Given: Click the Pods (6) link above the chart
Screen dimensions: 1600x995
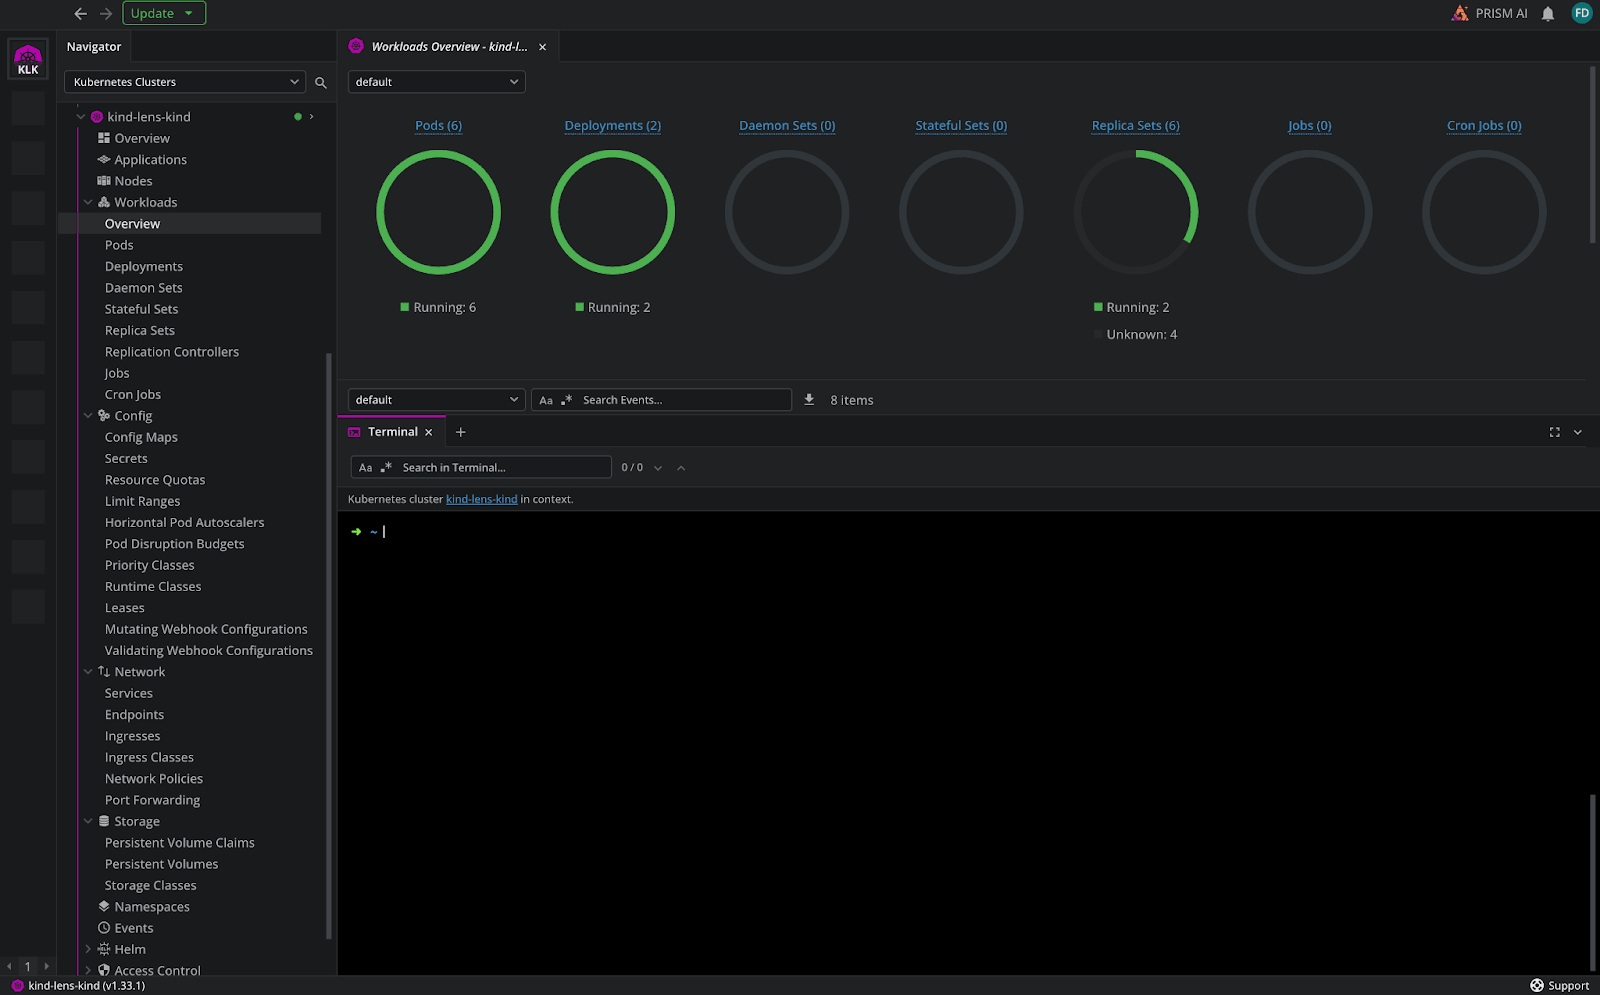Looking at the screenshot, I should pyautogui.click(x=438, y=125).
